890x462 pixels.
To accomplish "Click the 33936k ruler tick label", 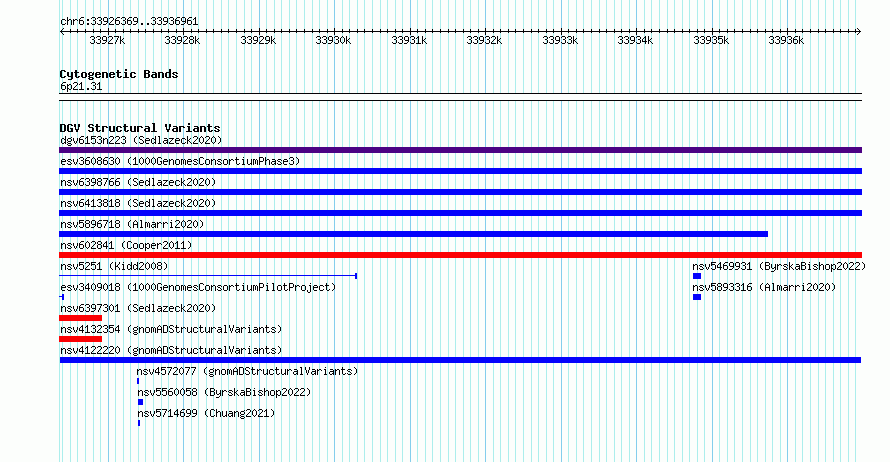I will coord(786,40).
